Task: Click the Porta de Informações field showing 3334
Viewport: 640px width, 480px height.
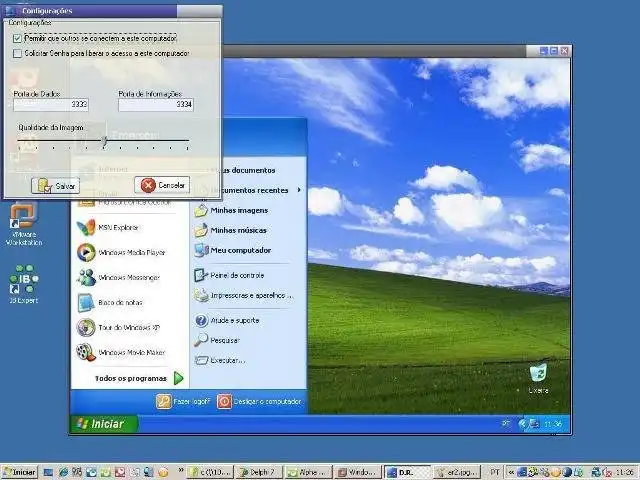Action: pyautogui.click(x=156, y=104)
